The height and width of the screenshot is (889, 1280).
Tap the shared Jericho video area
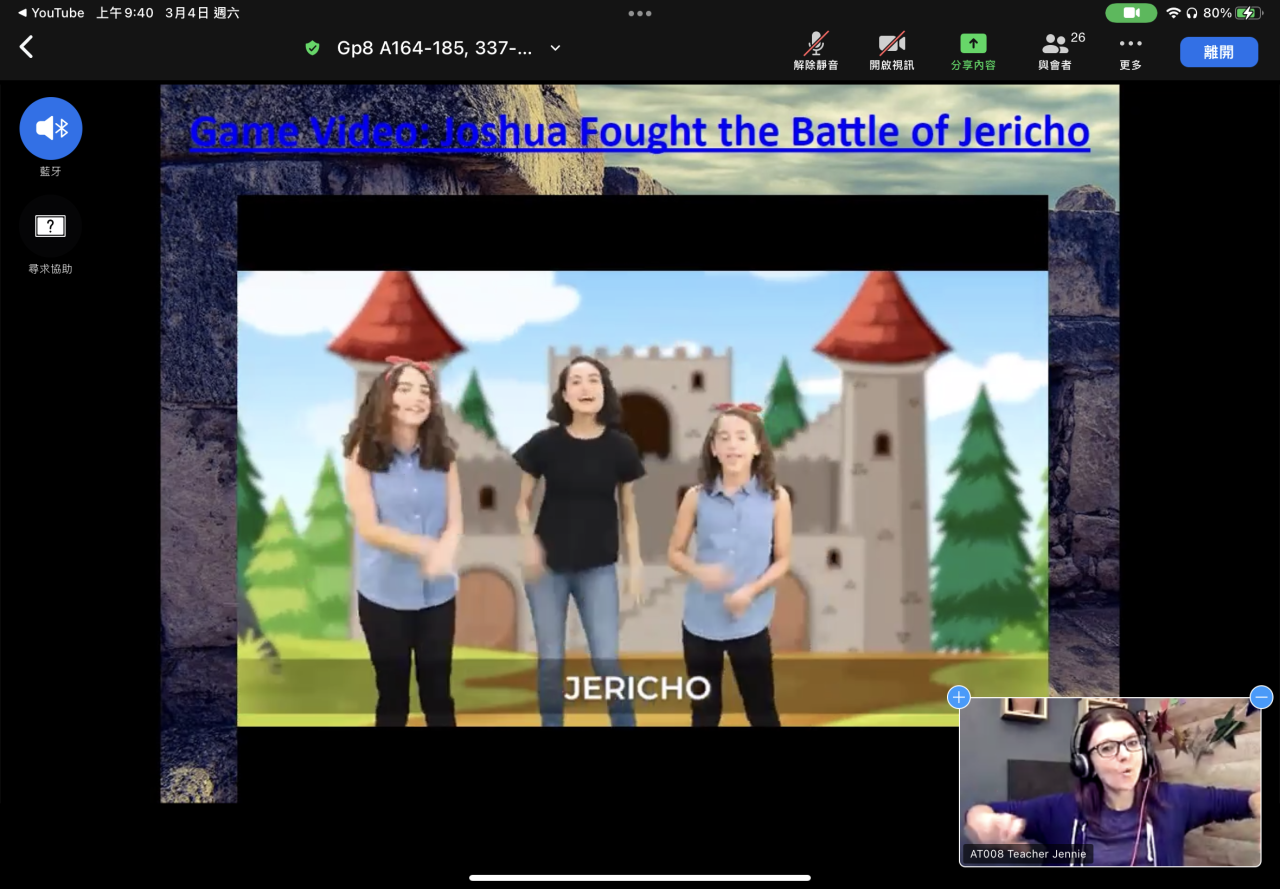click(642, 498)
